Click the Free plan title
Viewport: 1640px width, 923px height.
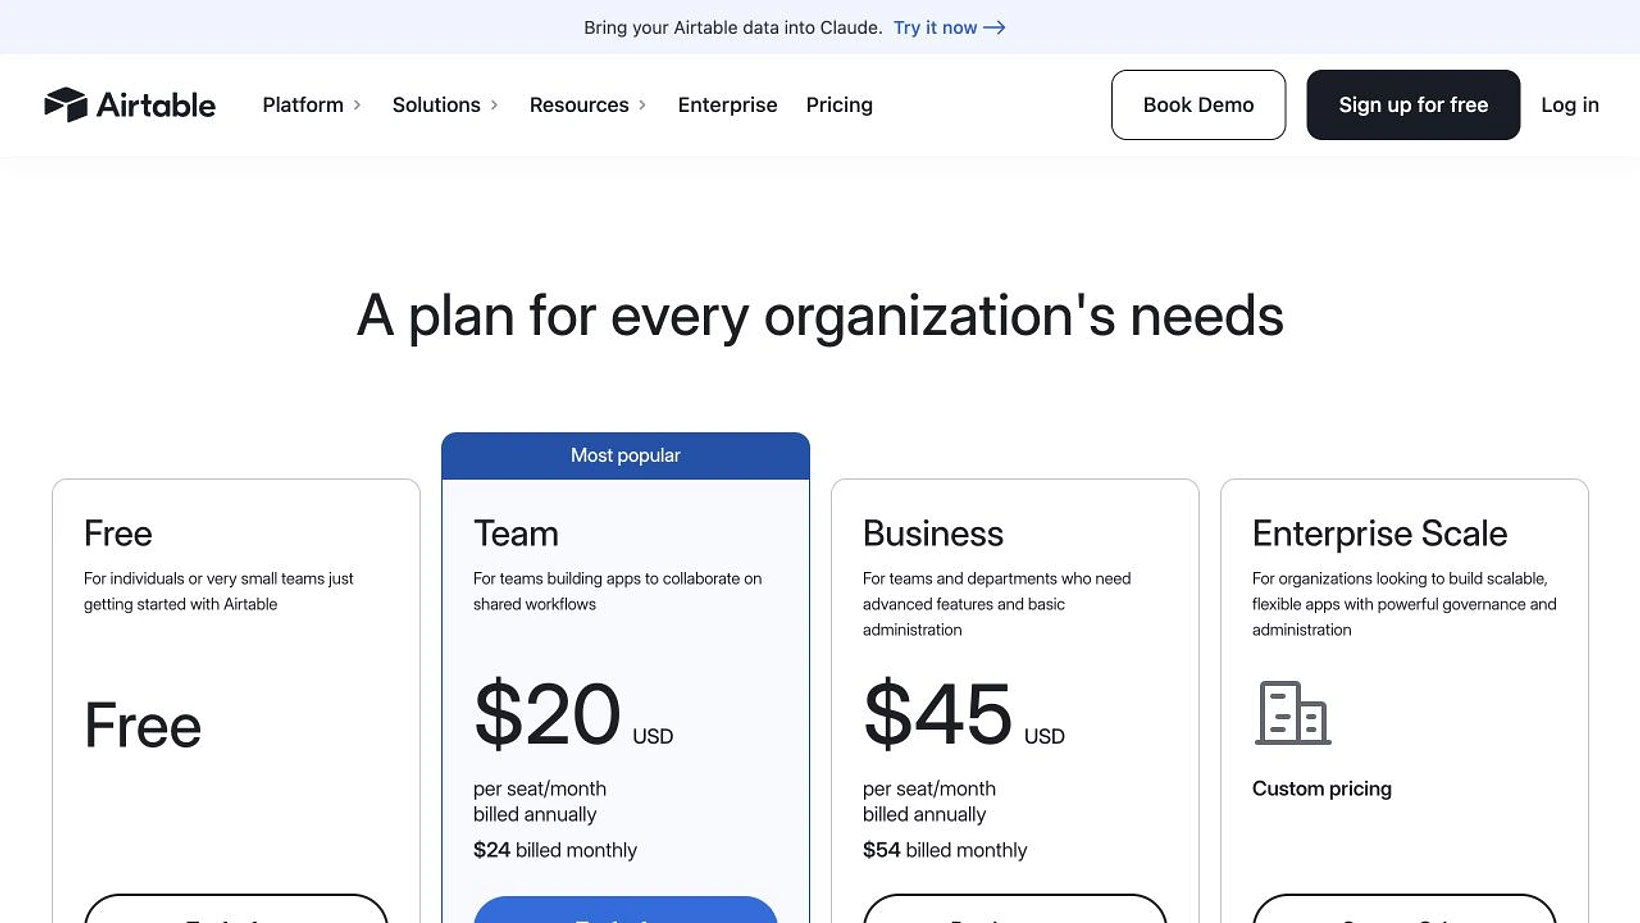point(118,533)
